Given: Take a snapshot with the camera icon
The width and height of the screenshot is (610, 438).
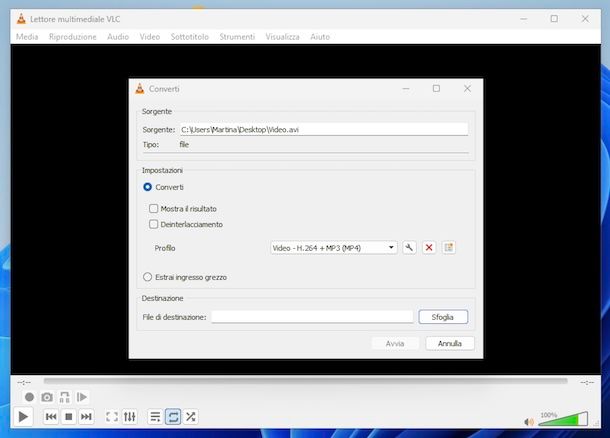Looking at the screenshot, I should 47,397.
